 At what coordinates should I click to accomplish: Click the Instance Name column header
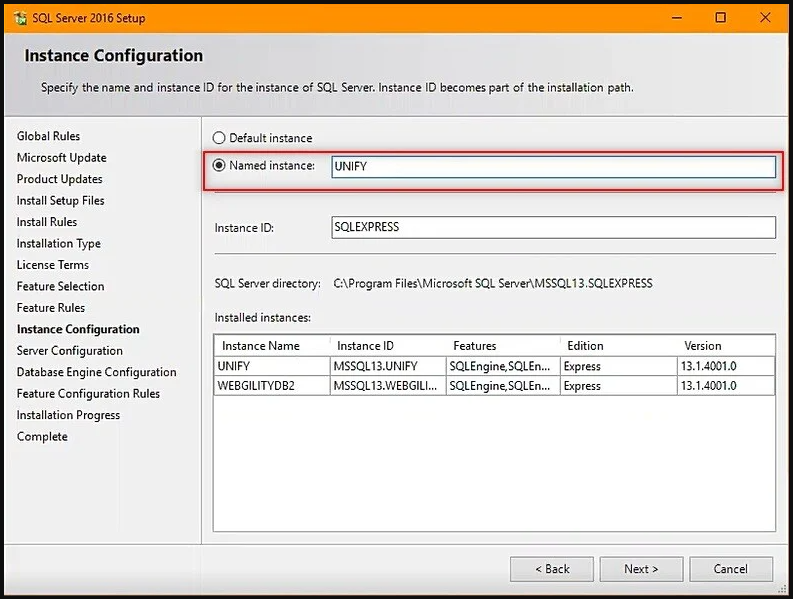(261, 346)
